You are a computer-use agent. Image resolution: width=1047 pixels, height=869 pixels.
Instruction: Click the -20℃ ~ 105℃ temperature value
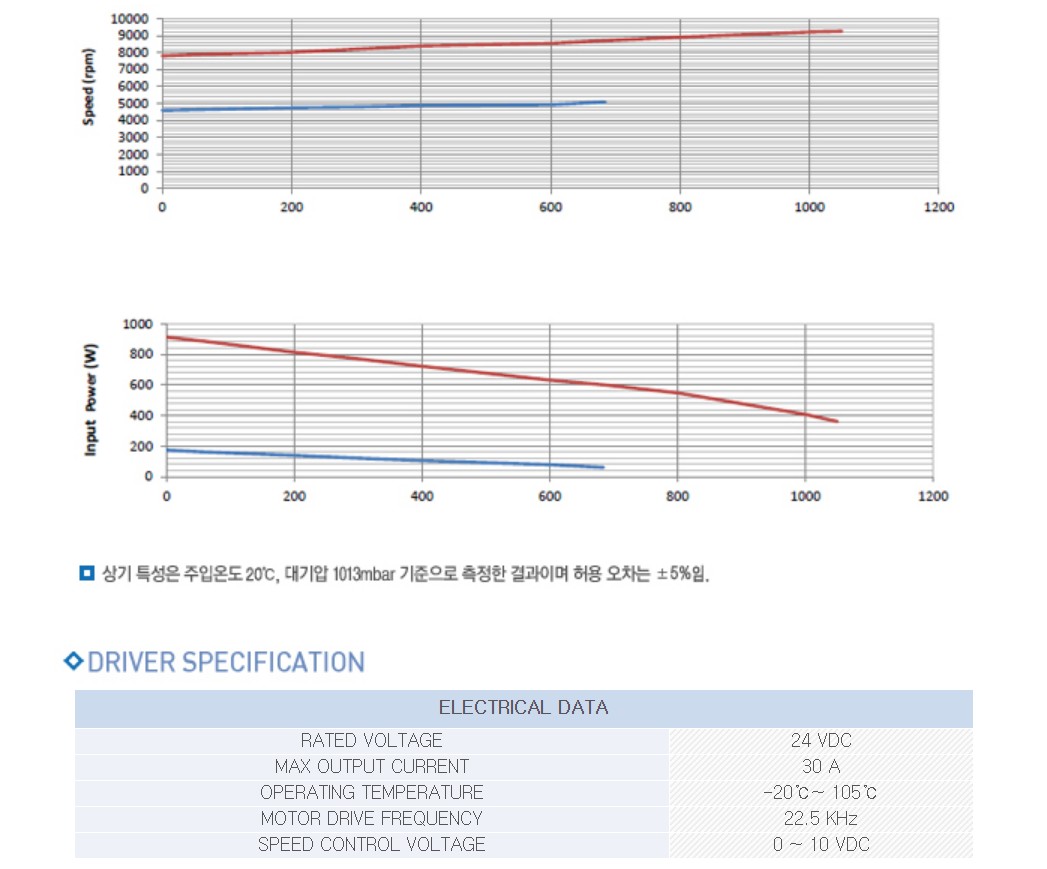click(x=820, y=793)
